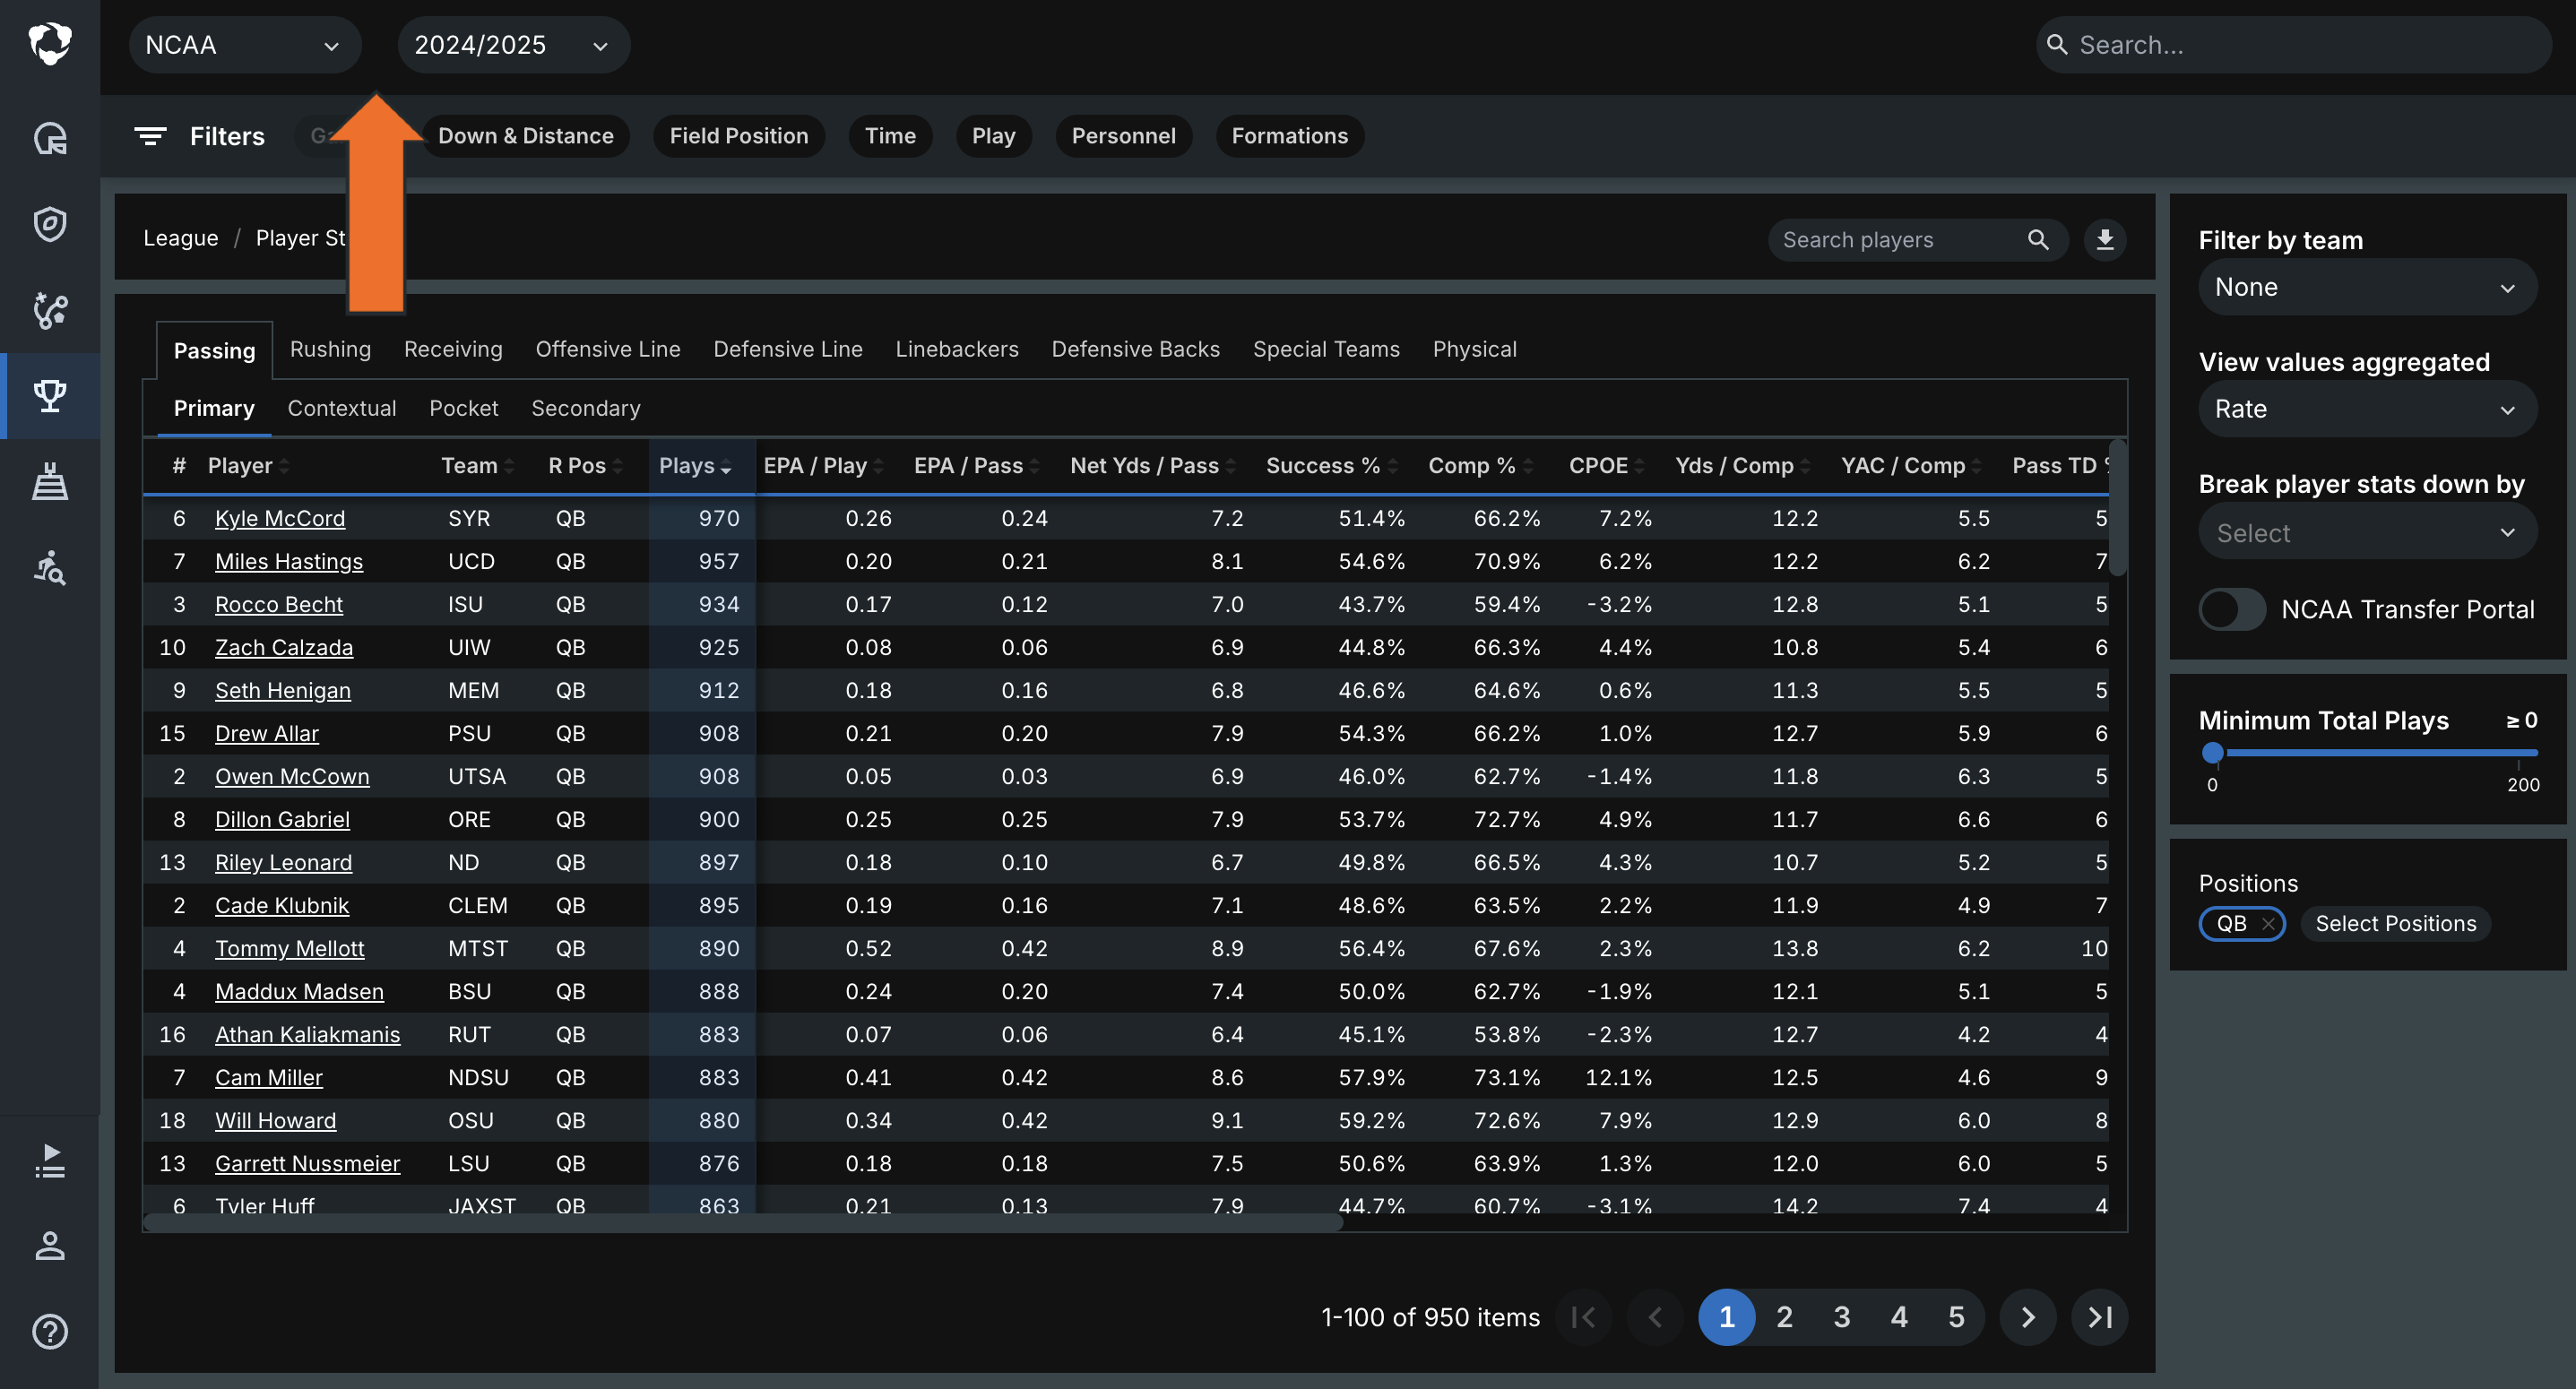The image size is (2576, 1389).
Task: Open the help question mark icon
Action: 50,1331
